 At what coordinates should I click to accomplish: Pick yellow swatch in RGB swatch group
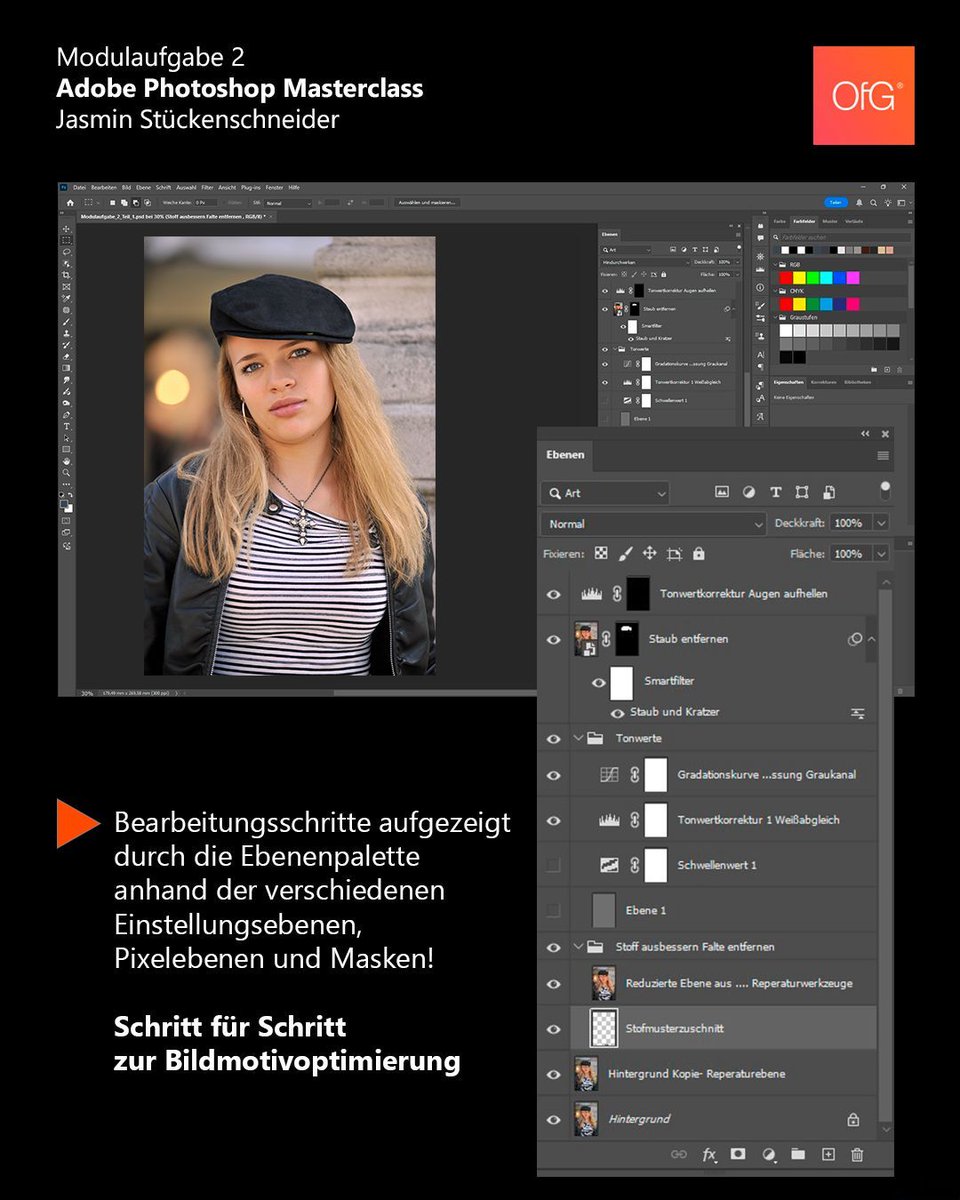[799, 277]
